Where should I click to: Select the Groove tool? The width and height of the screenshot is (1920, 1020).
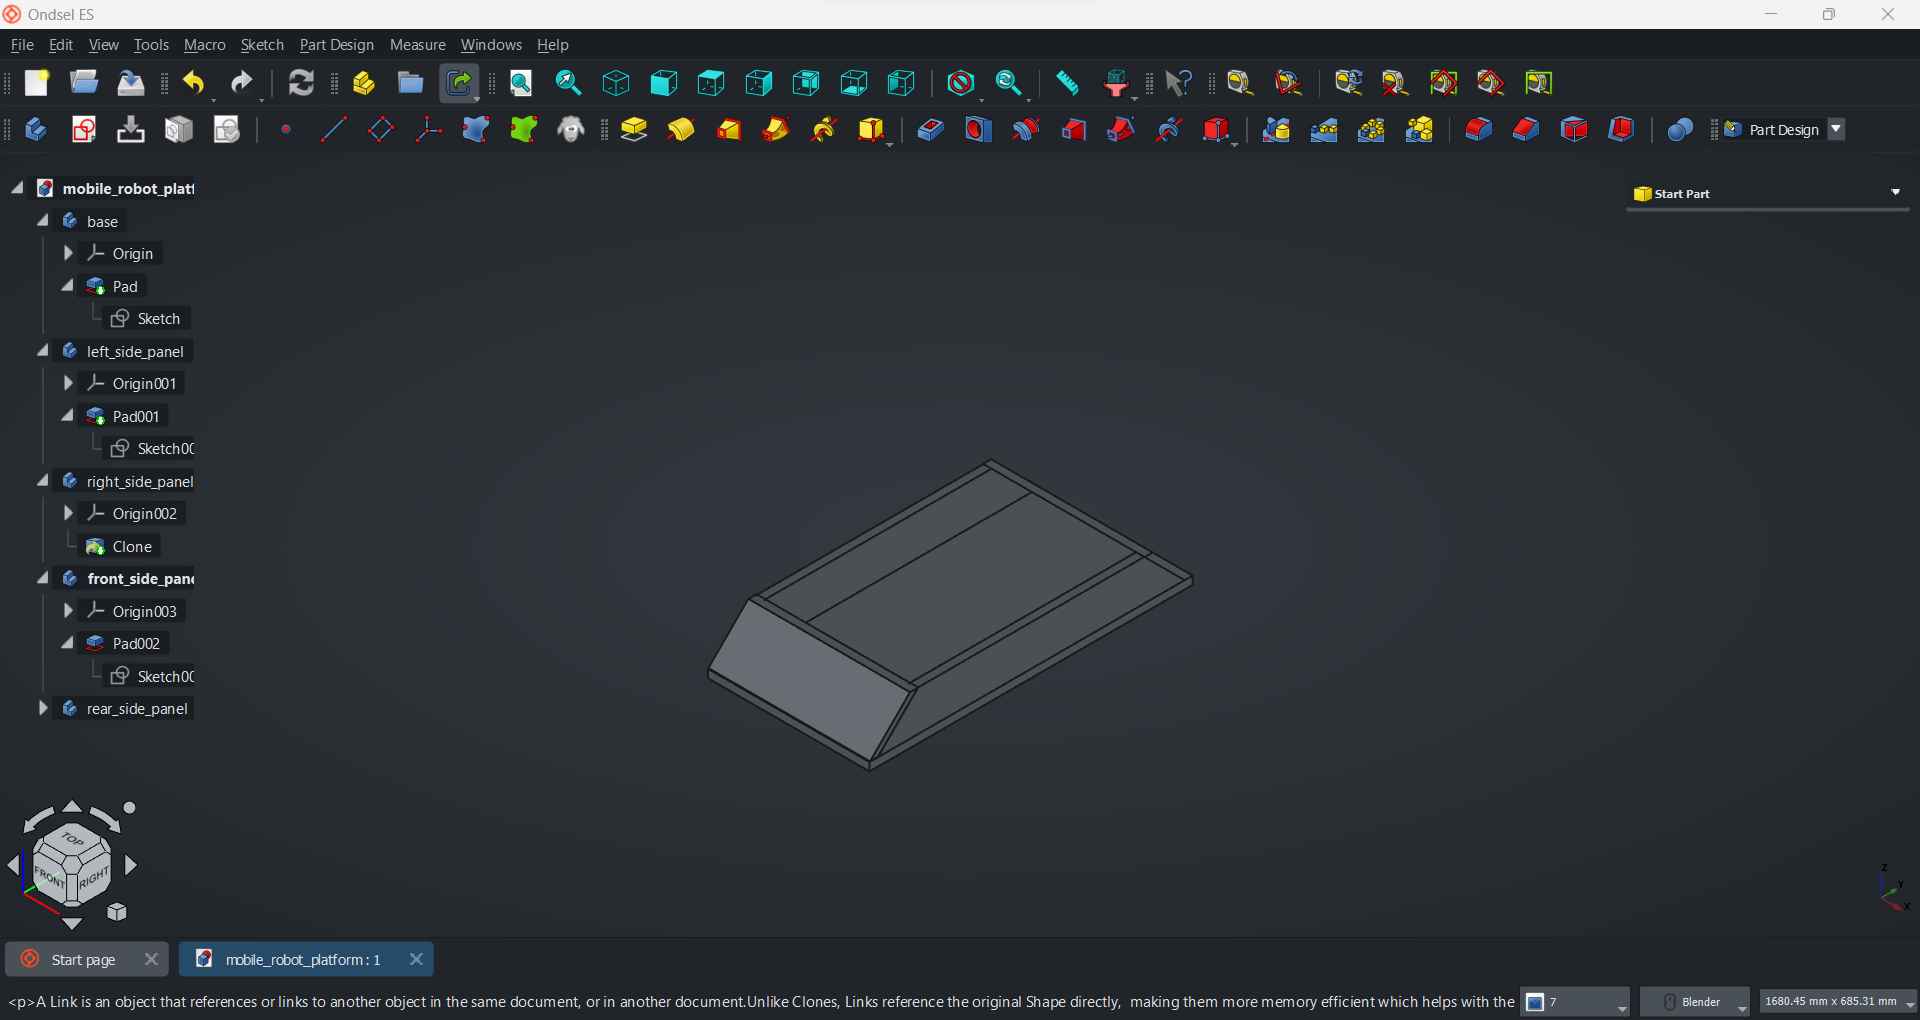tap(1026, 130)
